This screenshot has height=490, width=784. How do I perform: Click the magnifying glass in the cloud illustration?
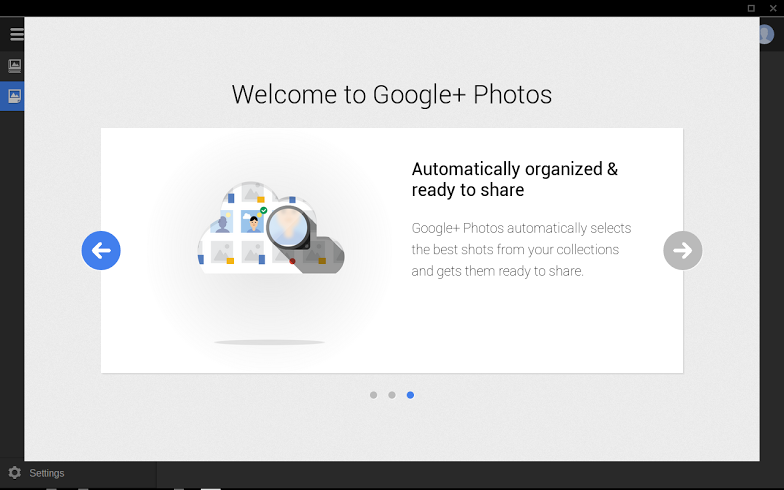tap(289, 227)
